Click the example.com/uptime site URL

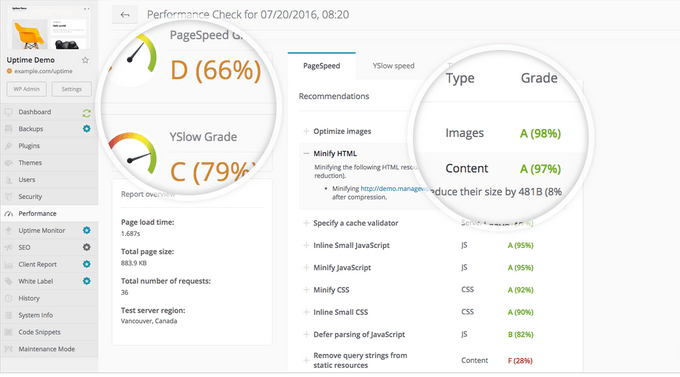point(43,71)
